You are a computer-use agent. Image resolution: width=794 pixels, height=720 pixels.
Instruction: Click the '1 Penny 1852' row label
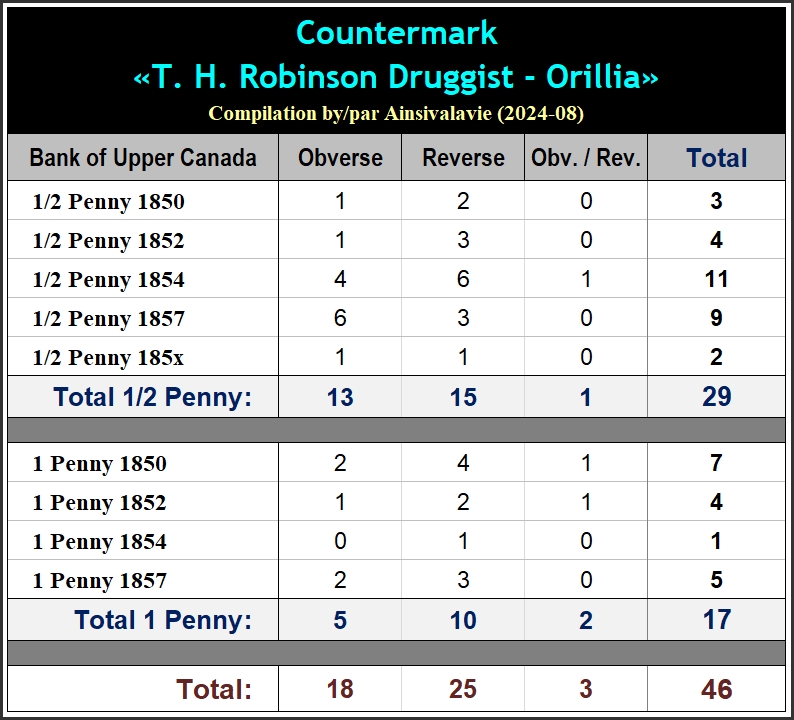pos(99,502)
